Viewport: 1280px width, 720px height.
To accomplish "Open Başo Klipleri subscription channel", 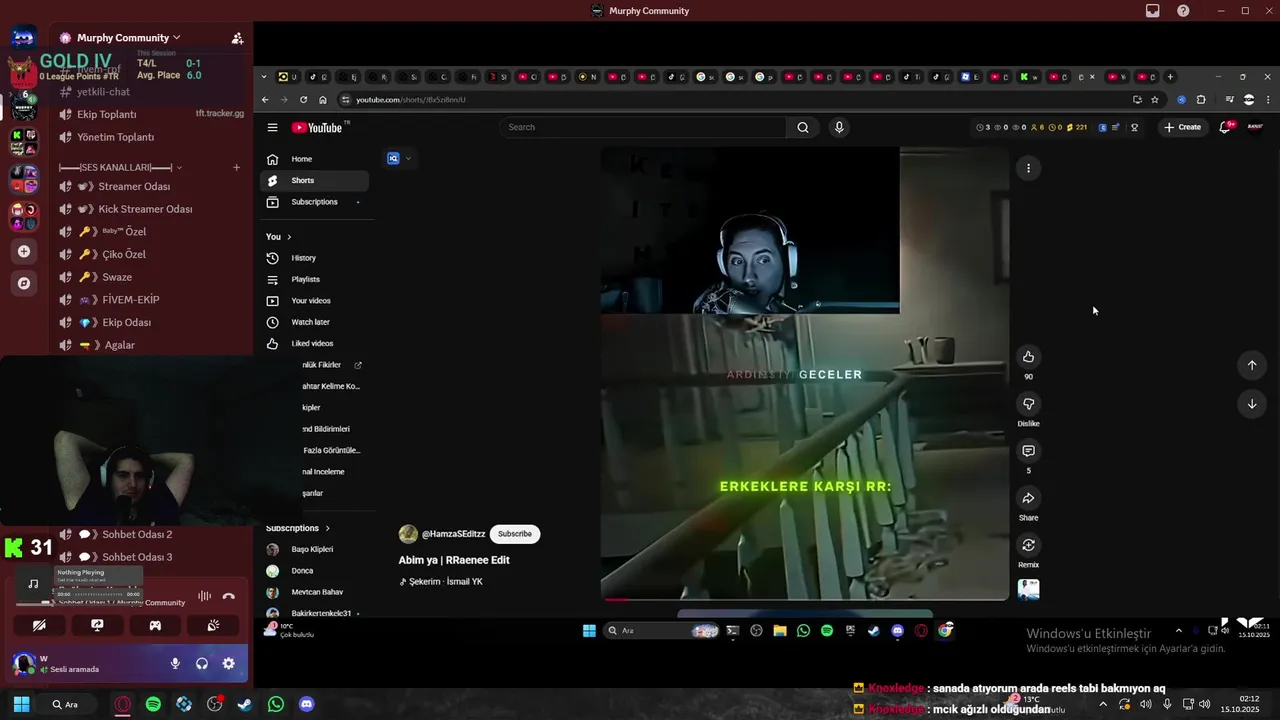I will pos(312,549).
